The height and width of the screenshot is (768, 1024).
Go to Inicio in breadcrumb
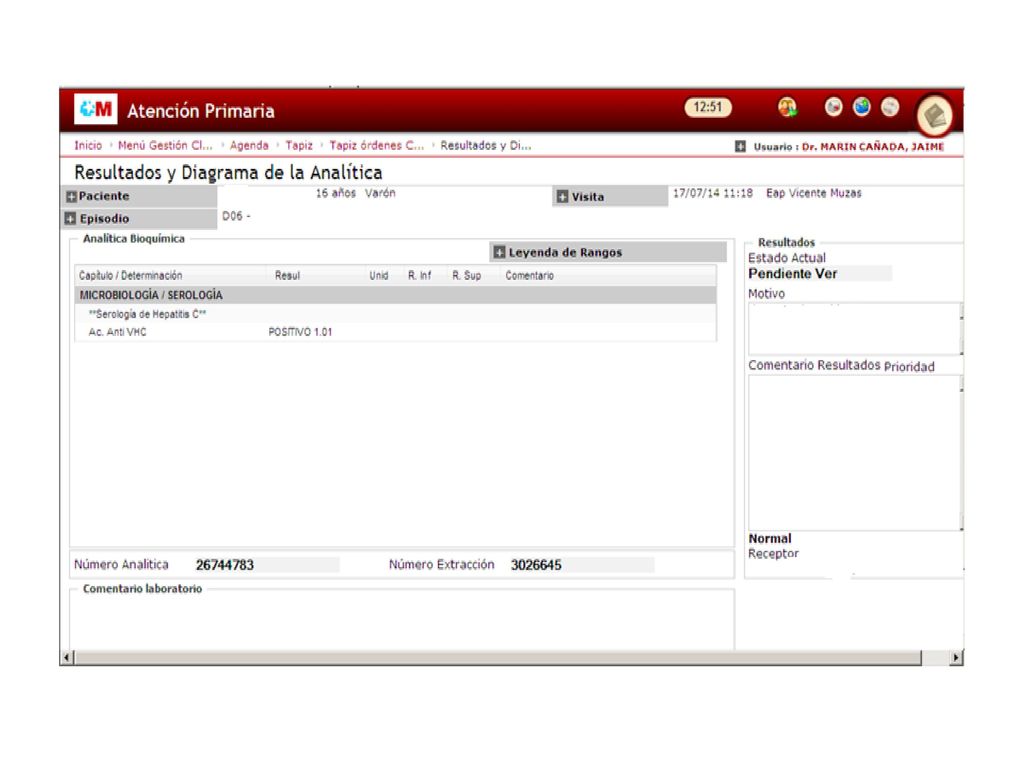(88, 146)
